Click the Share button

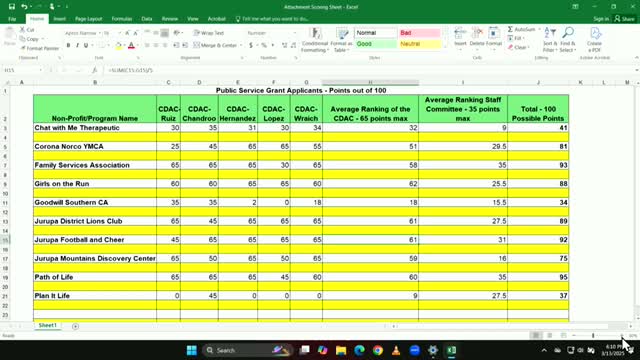(624, 19)
